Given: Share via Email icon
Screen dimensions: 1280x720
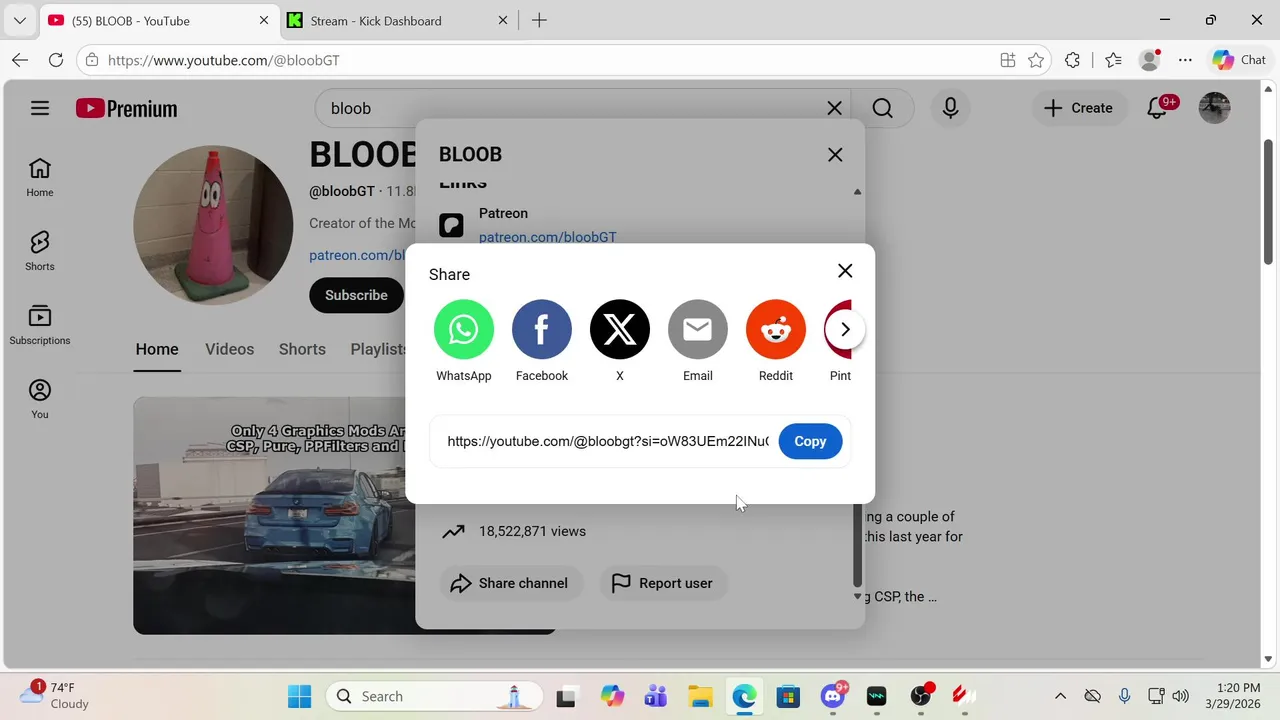Looking at the screenshot, I should [698, 329].
